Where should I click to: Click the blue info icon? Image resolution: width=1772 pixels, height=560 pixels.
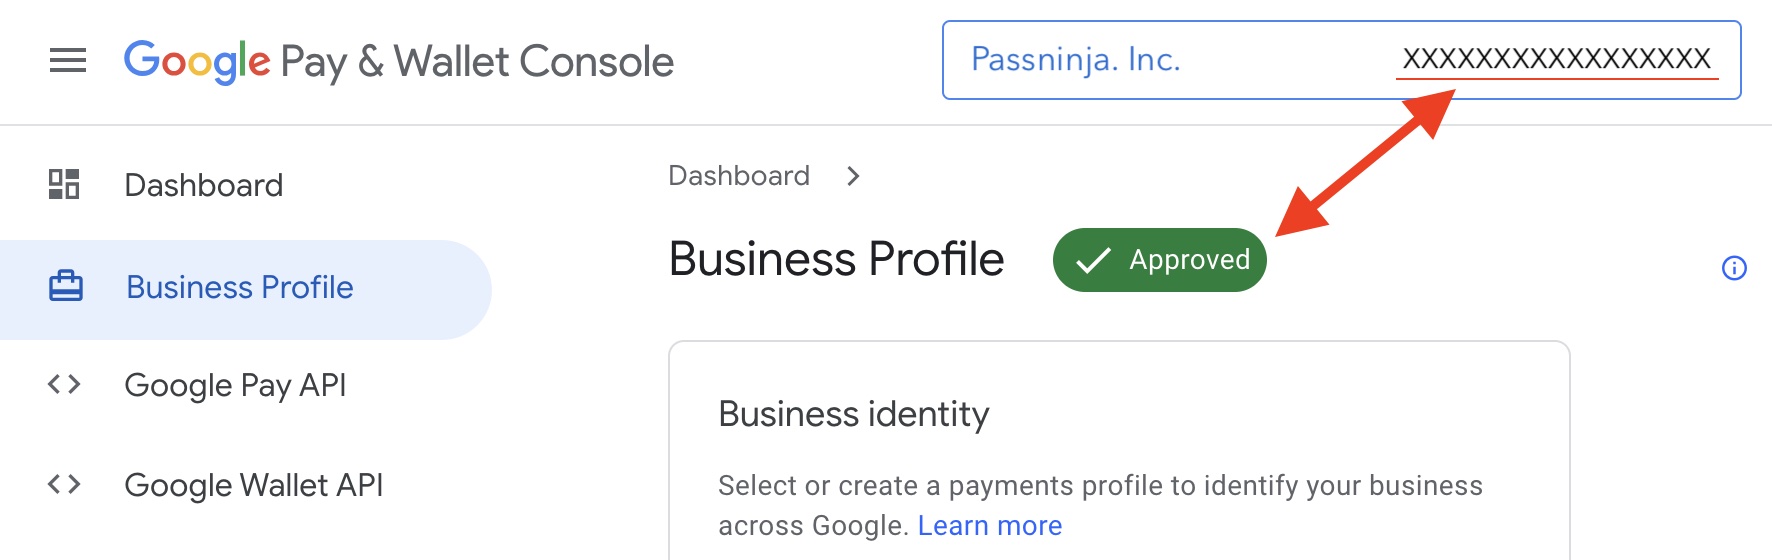click(x=1734, y=268)
